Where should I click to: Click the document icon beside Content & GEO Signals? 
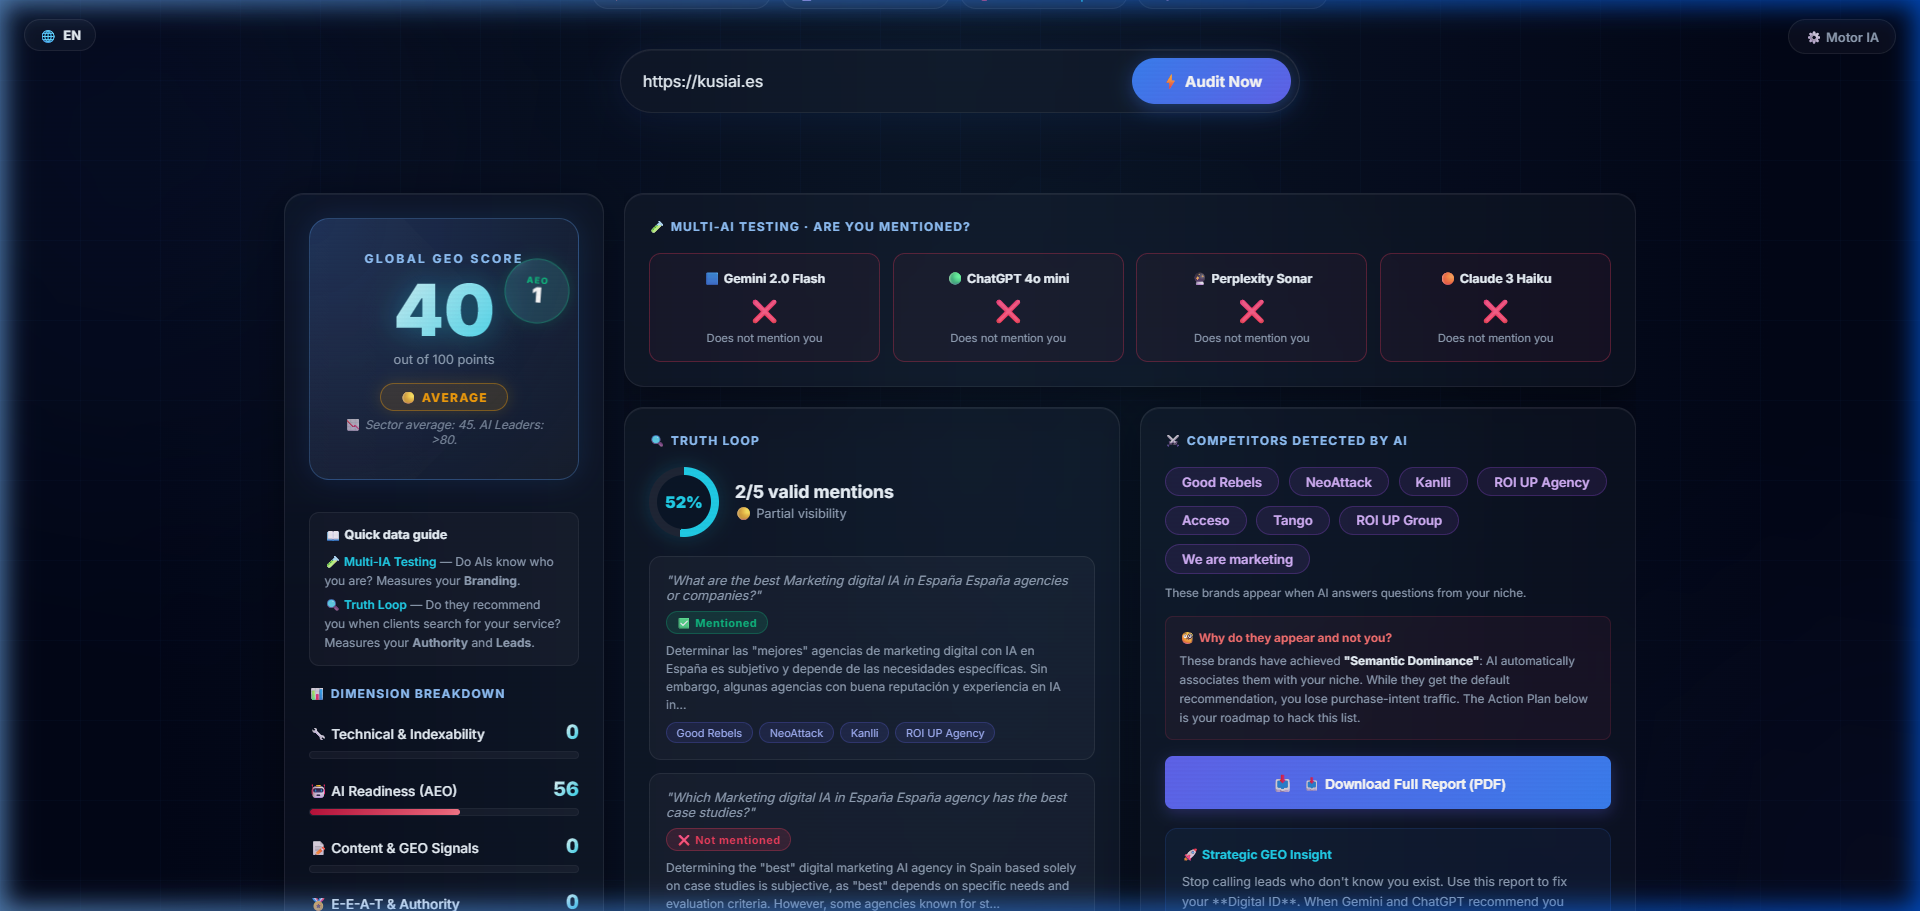pos(318,848)
